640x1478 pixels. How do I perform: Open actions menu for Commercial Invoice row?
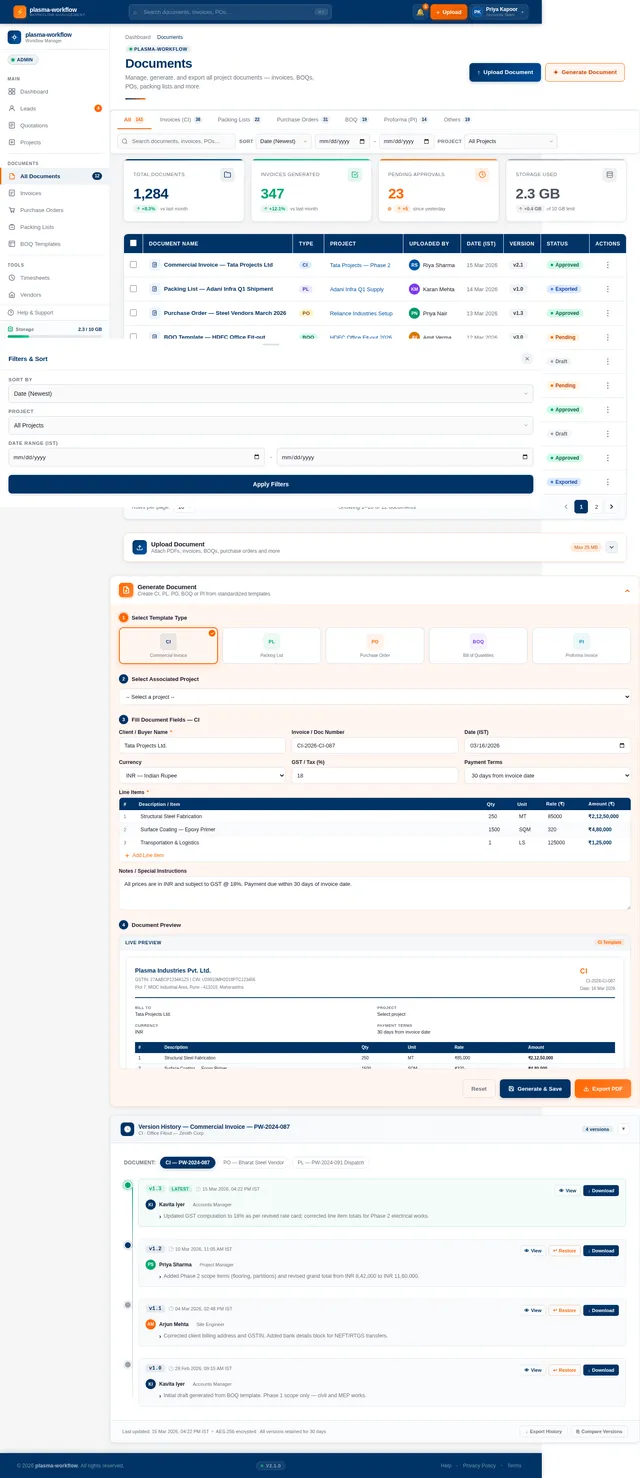click(x=607, y=265)
